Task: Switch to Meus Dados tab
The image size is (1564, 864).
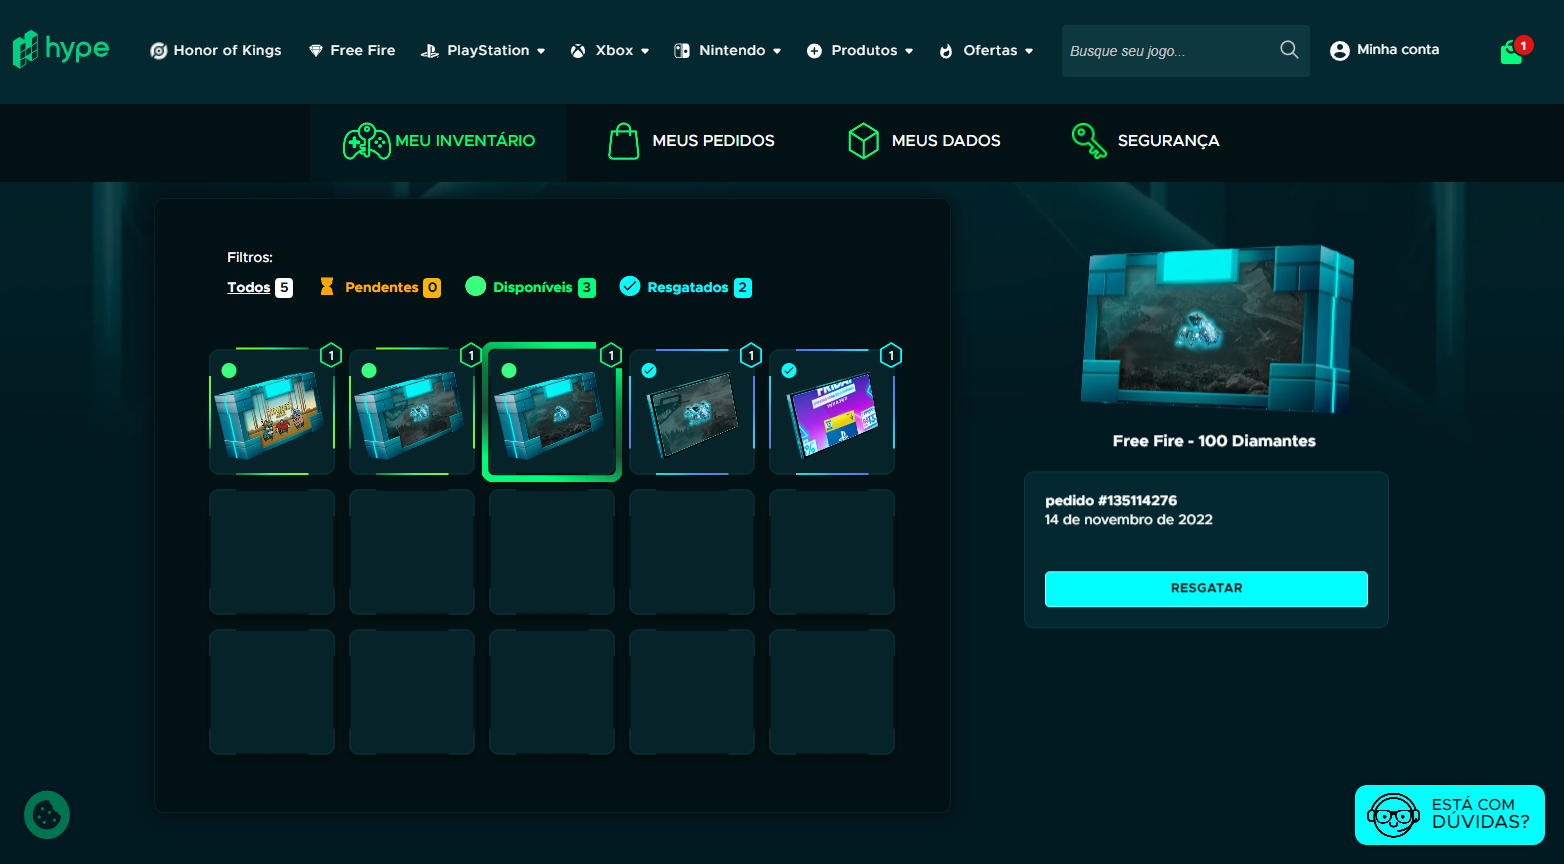Action: pos(924,141)
